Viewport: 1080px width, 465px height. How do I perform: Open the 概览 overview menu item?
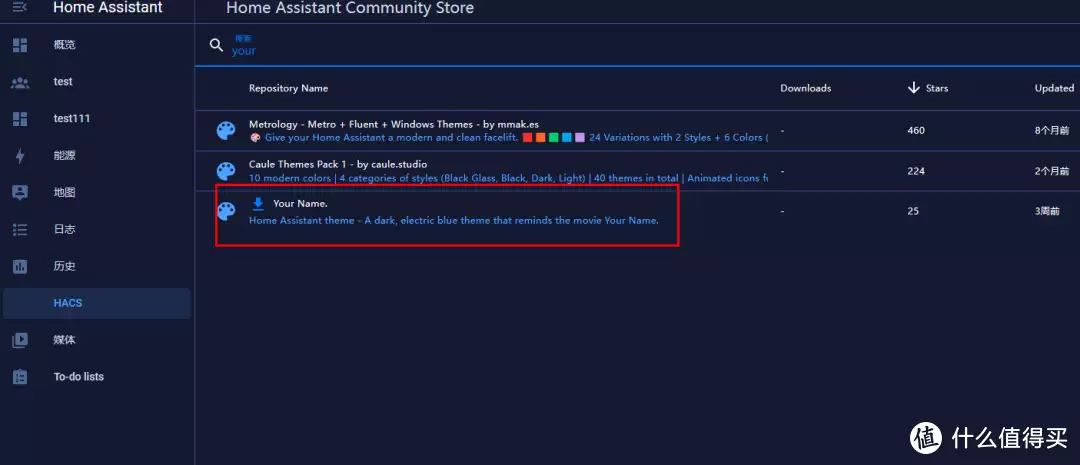coord(96,45)
